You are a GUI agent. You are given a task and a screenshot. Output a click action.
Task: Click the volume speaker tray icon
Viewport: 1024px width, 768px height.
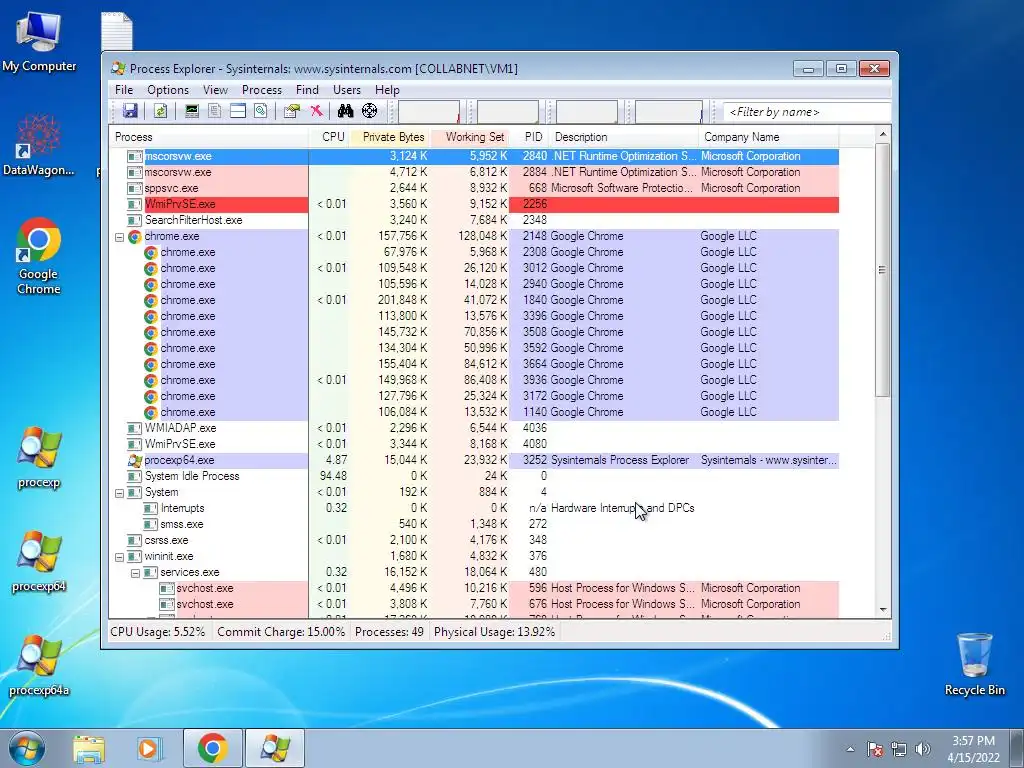coord(923,749)
